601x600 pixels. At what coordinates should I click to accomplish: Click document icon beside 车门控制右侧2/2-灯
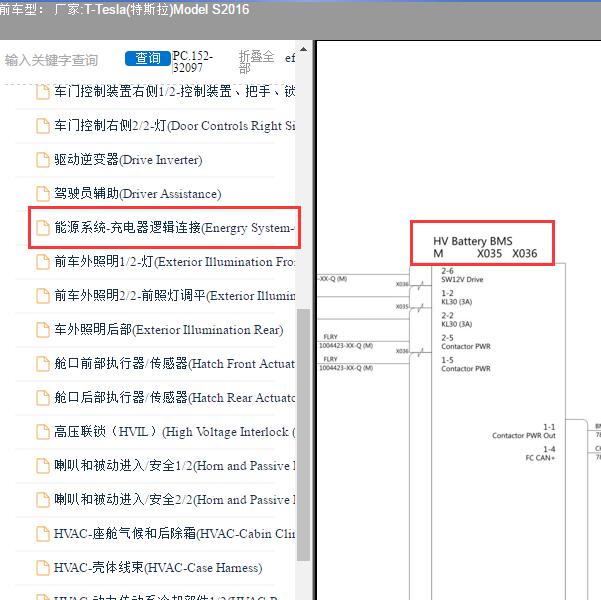tap(43, 126)
